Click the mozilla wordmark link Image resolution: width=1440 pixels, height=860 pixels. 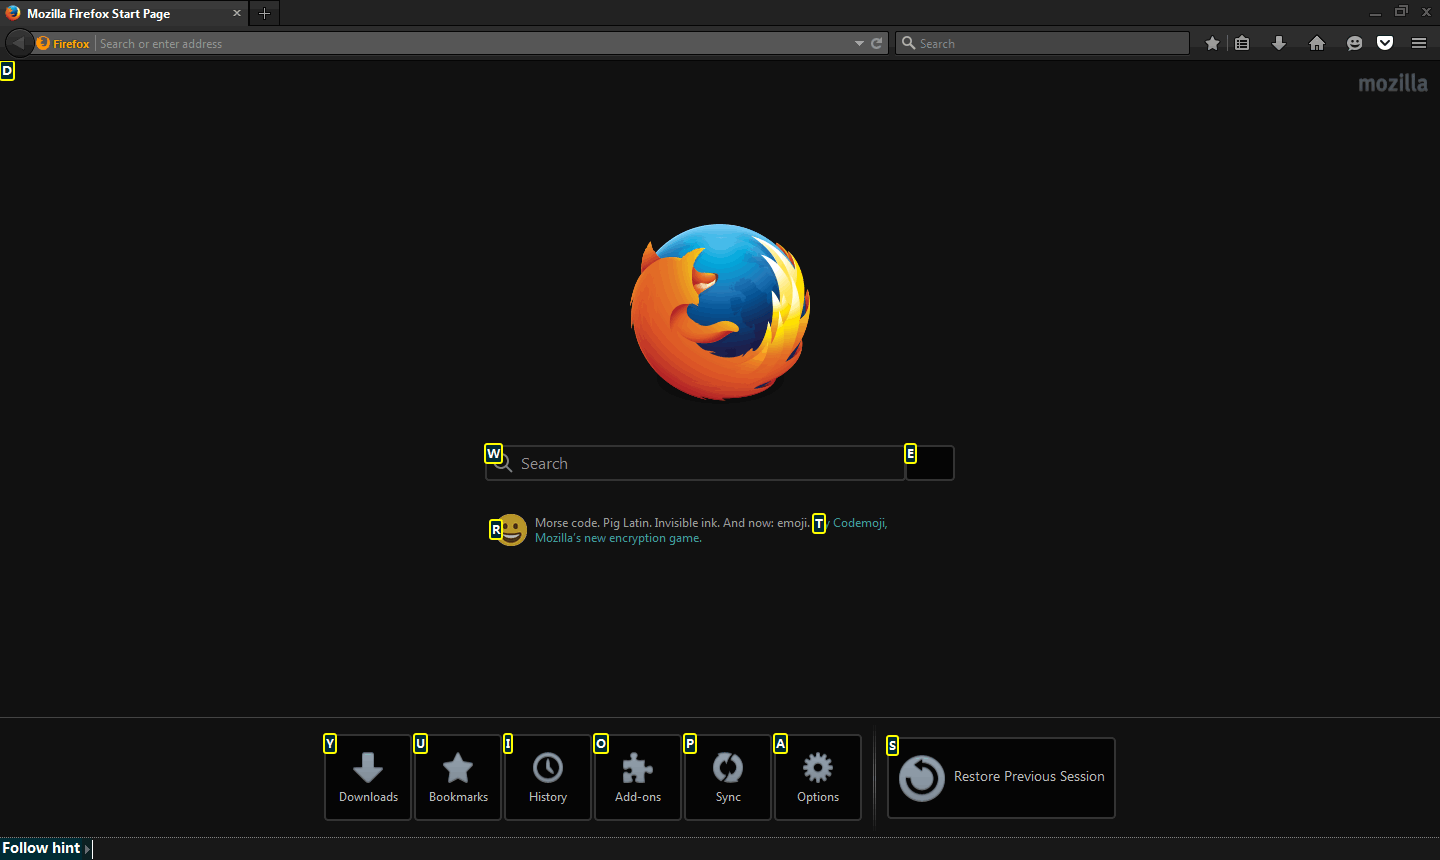1393,83
